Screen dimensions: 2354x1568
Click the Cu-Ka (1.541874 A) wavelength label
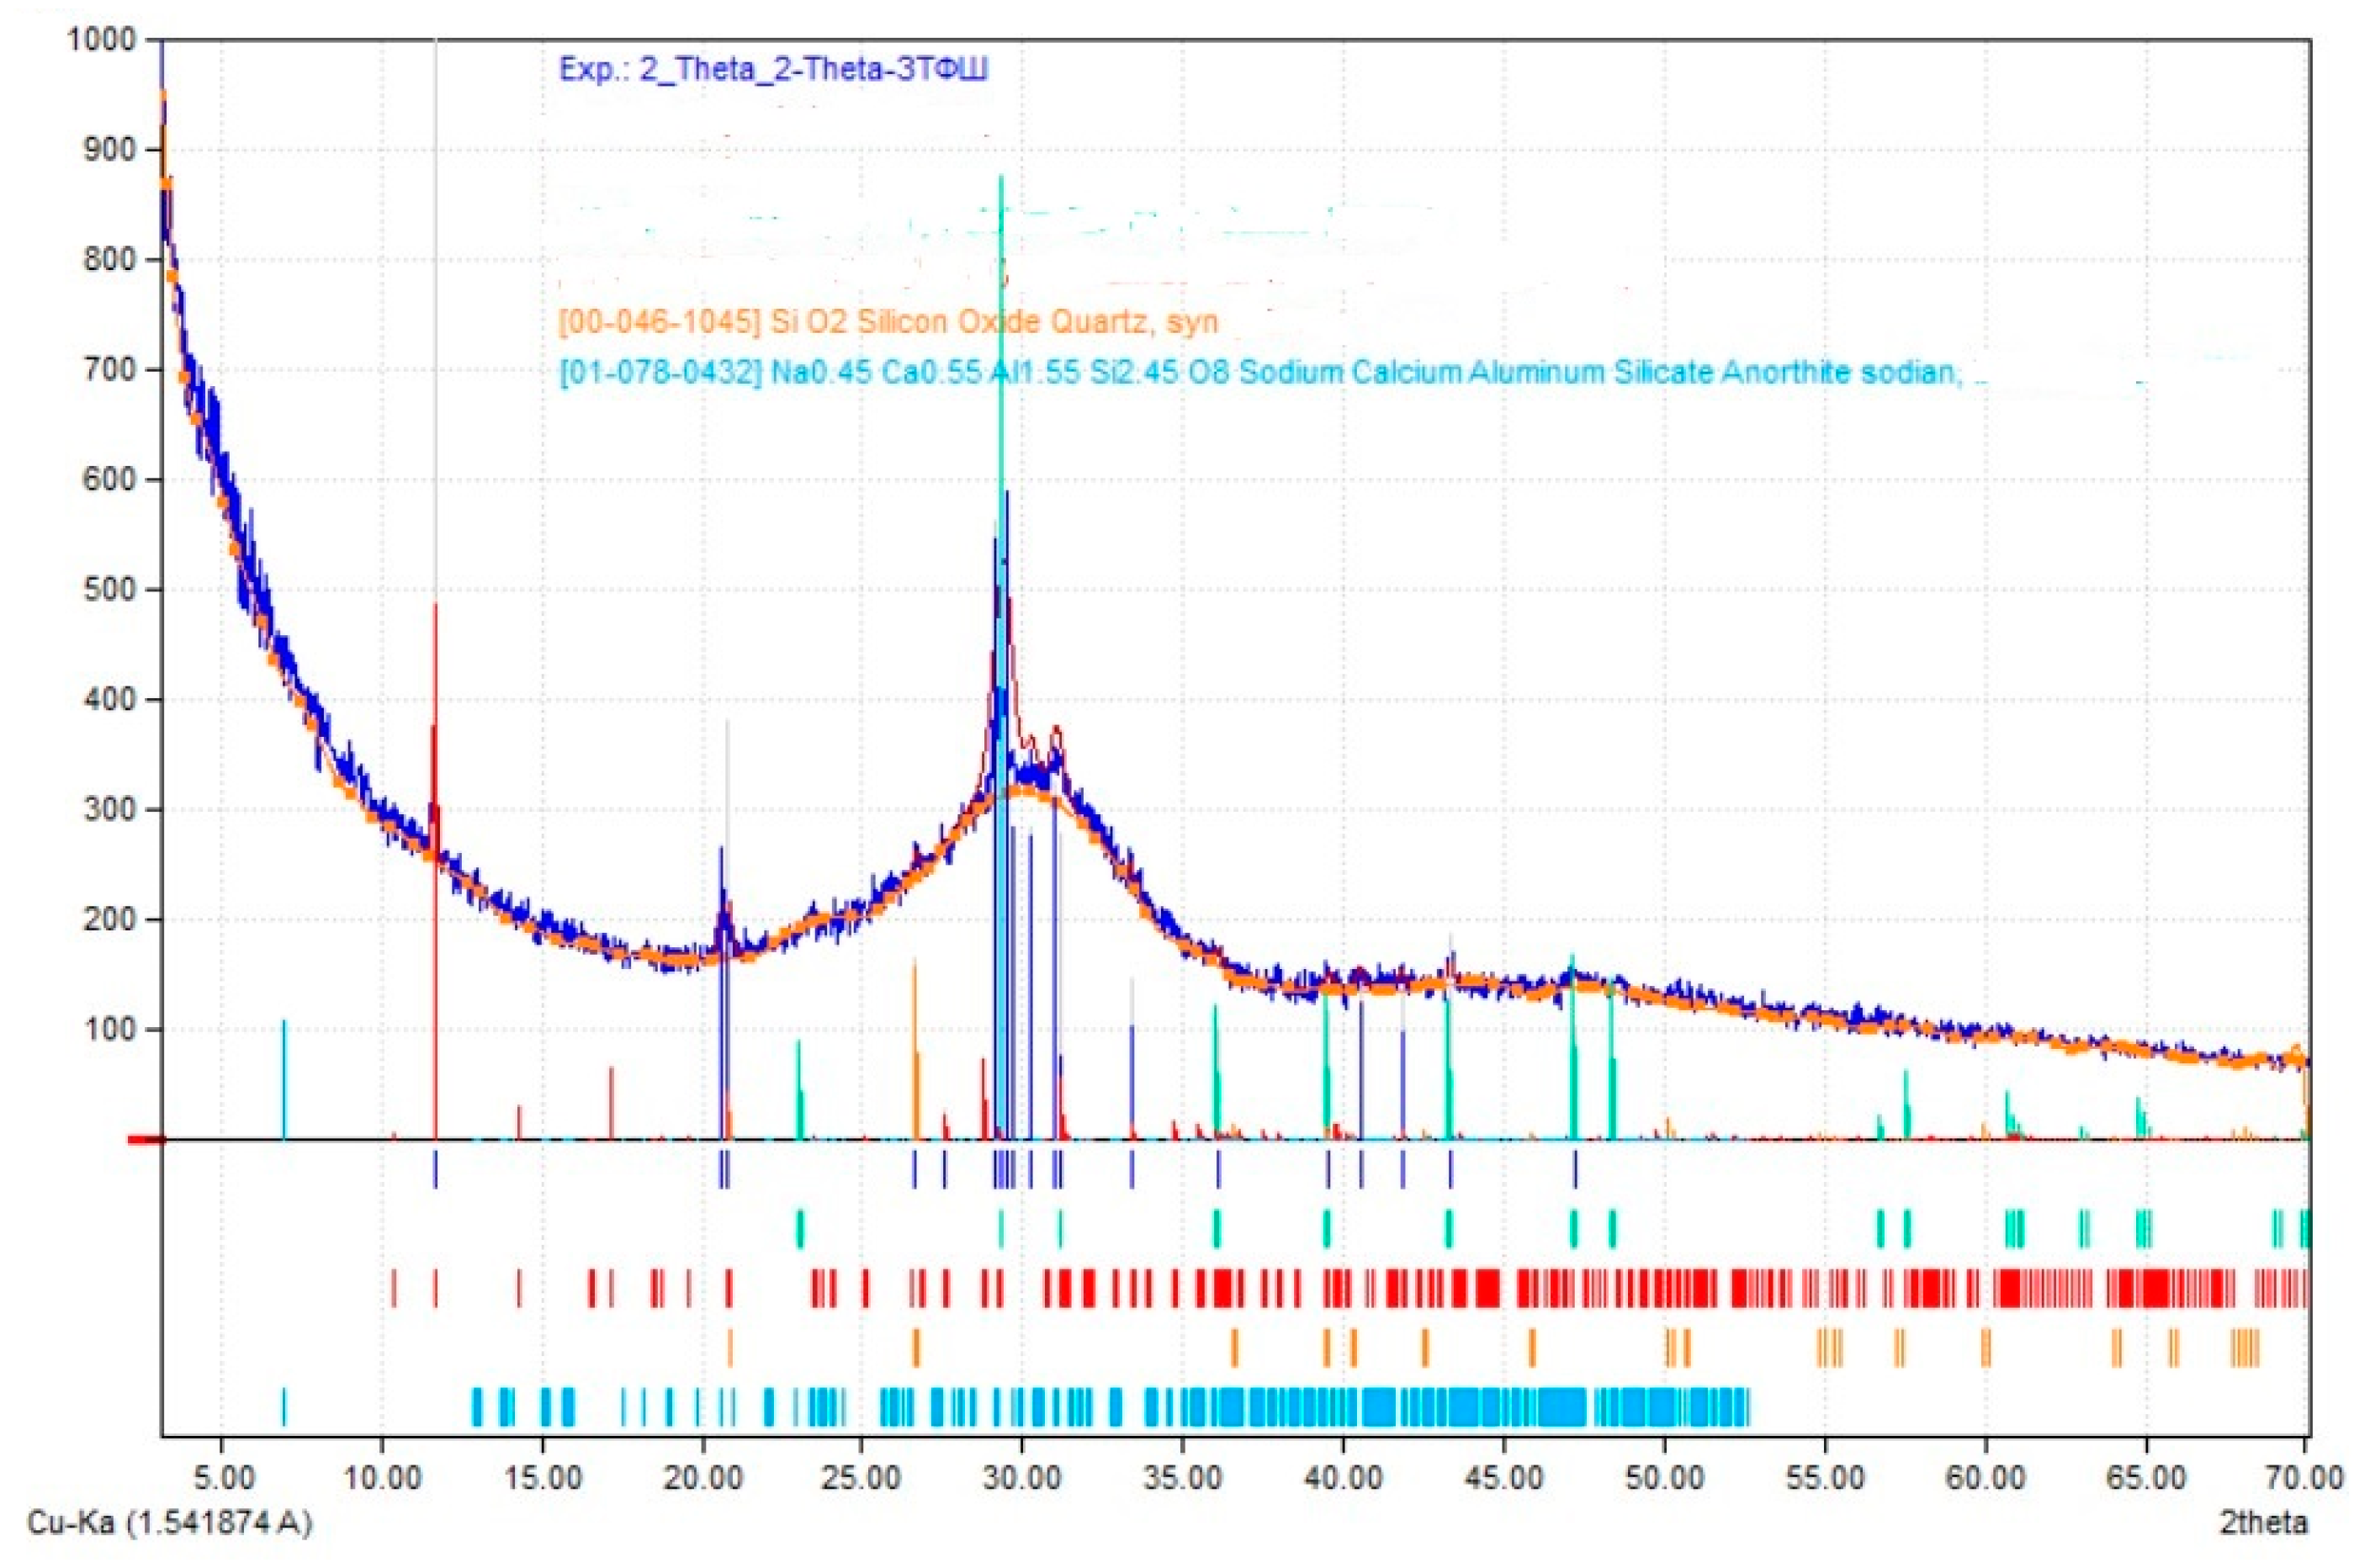click(x=169, y=1523)
